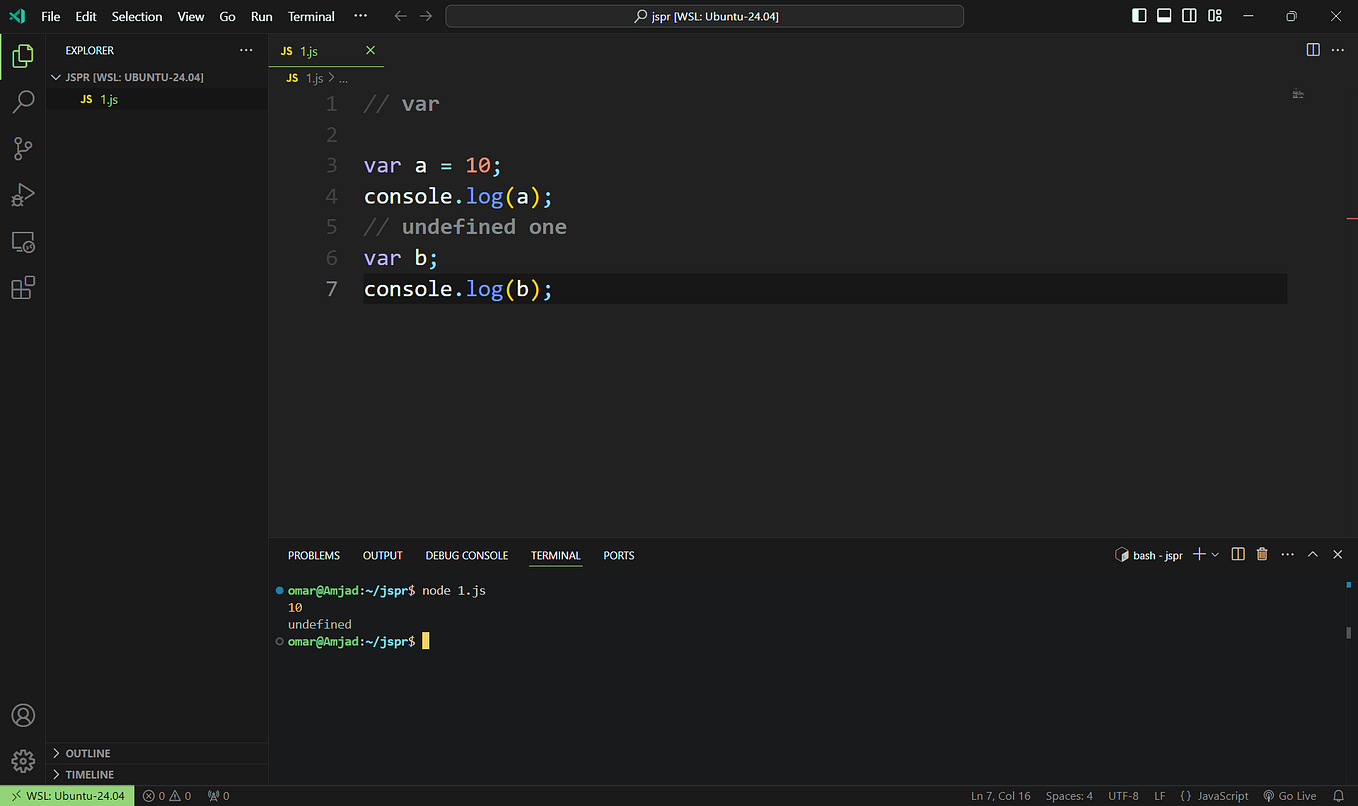1358x806 pixels.
Task: Switch to the DEBUG CONSOLE tab
Action: [x=466, y=555]
